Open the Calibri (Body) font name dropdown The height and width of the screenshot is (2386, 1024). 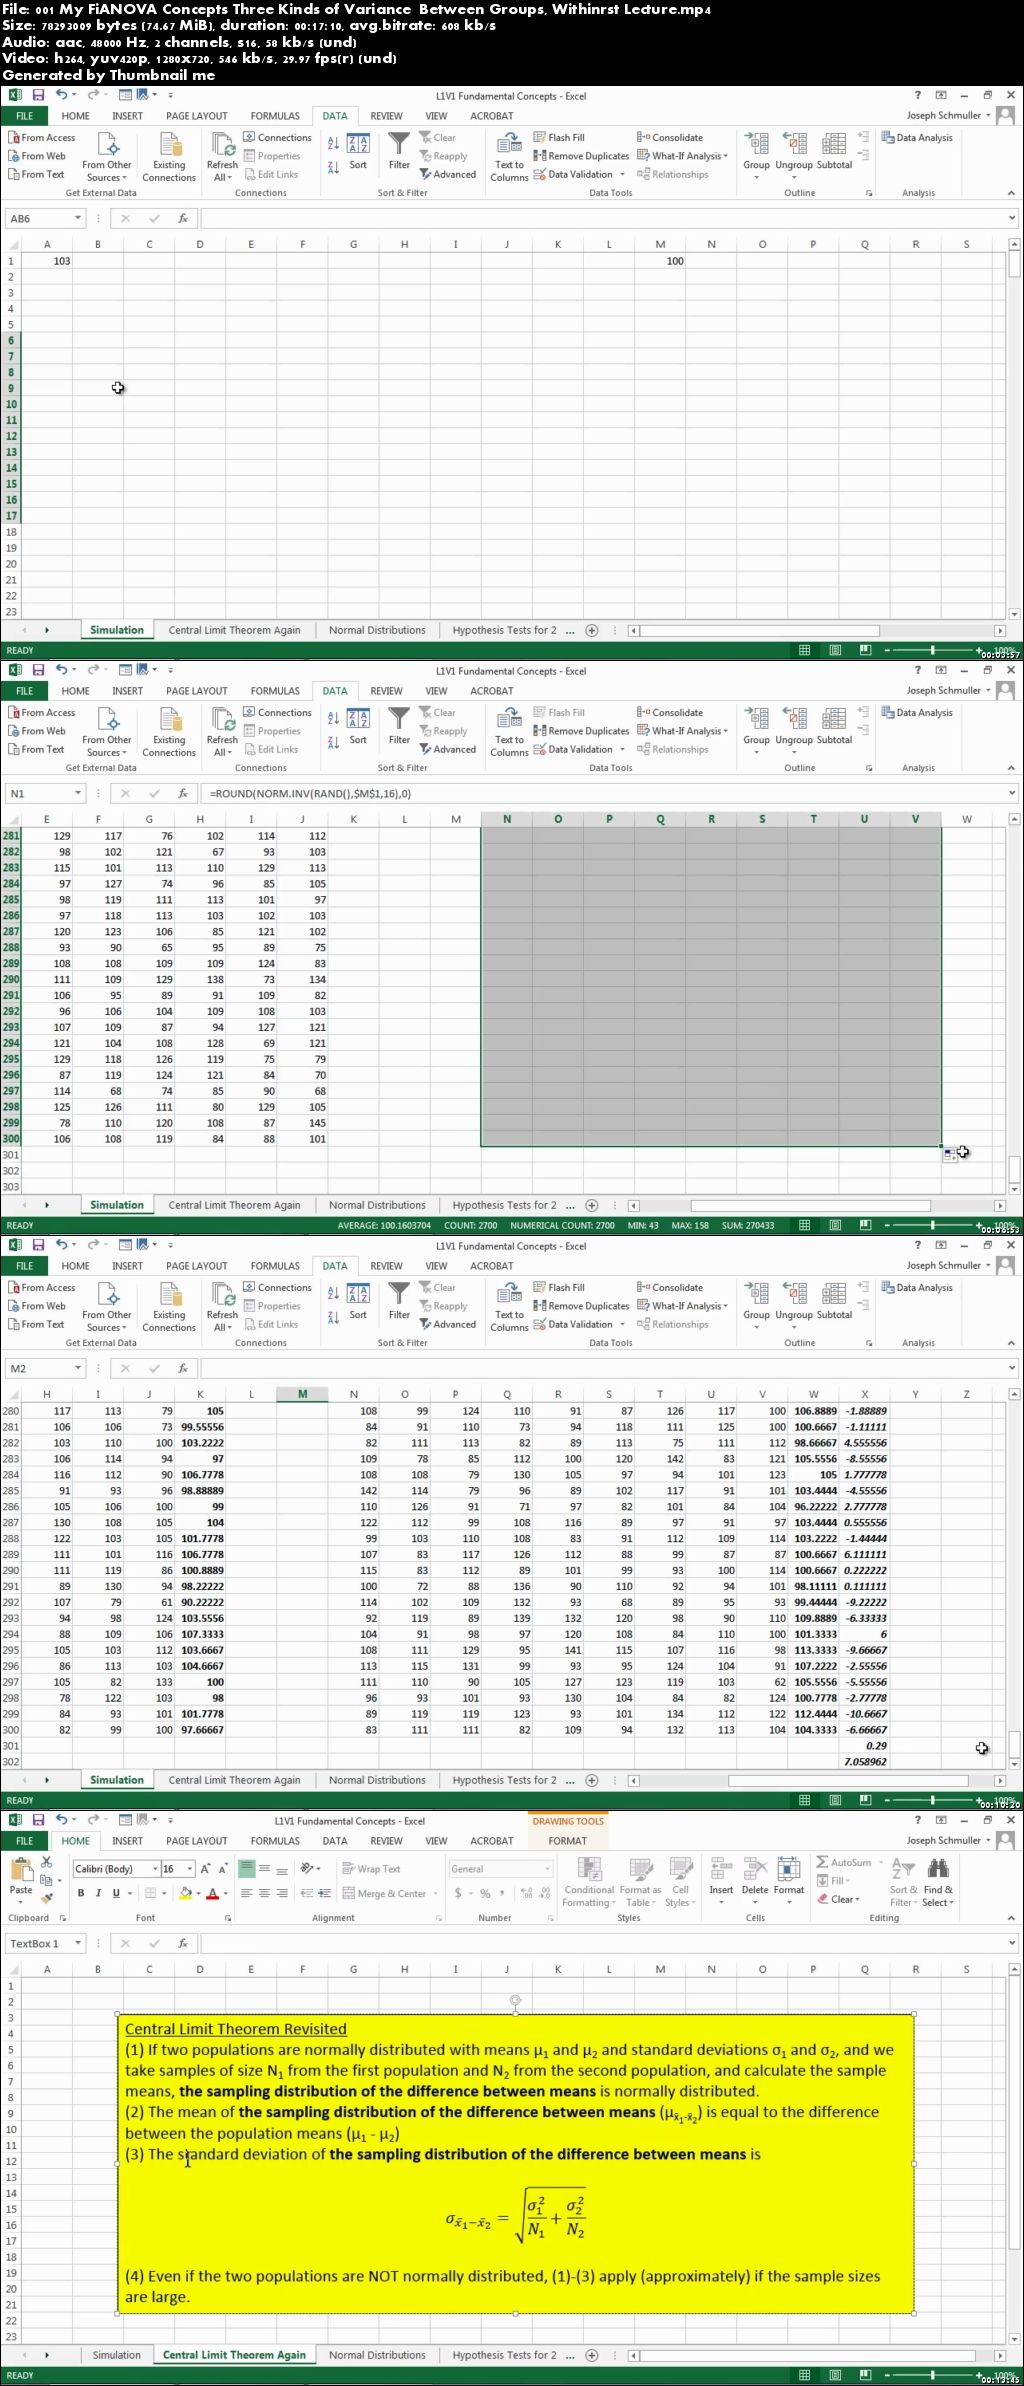pos(155,1869)
